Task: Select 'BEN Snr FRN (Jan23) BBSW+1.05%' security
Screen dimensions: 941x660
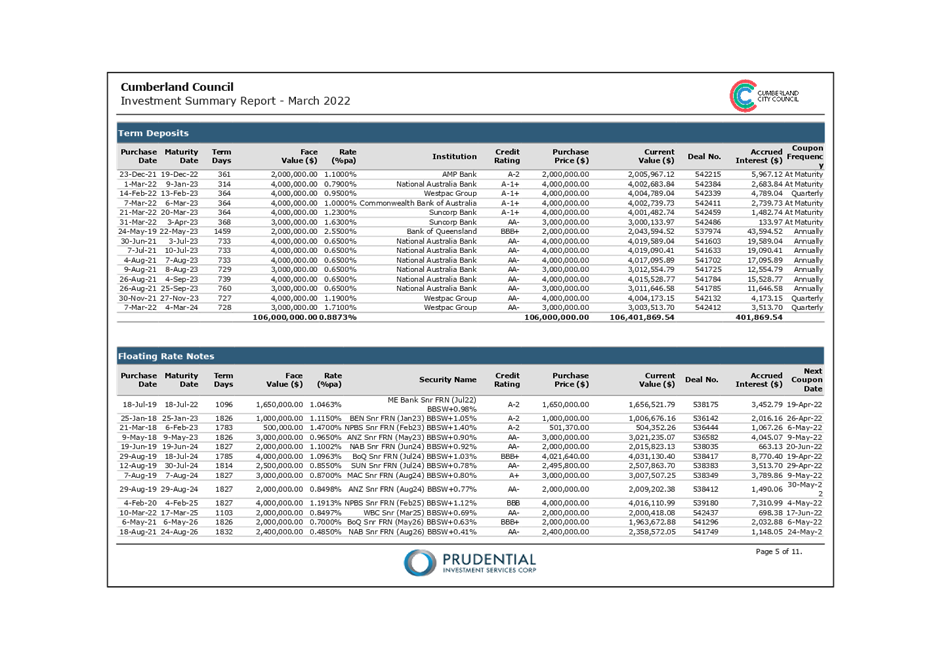Action: pyautogui.click(x=413, y=419)
